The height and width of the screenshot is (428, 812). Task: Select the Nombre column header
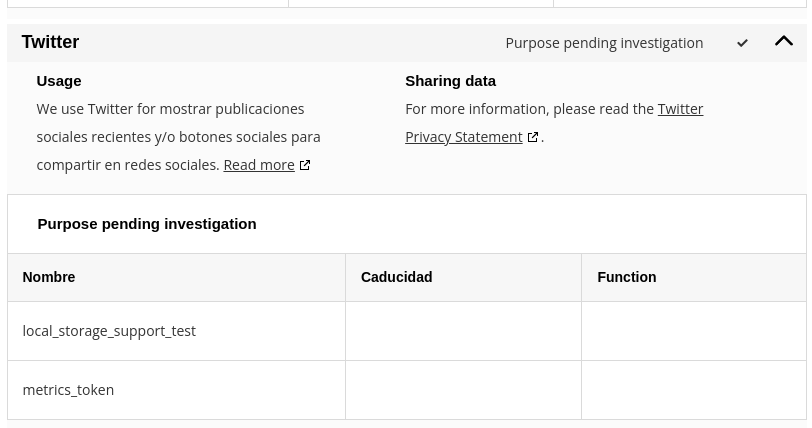177,277
